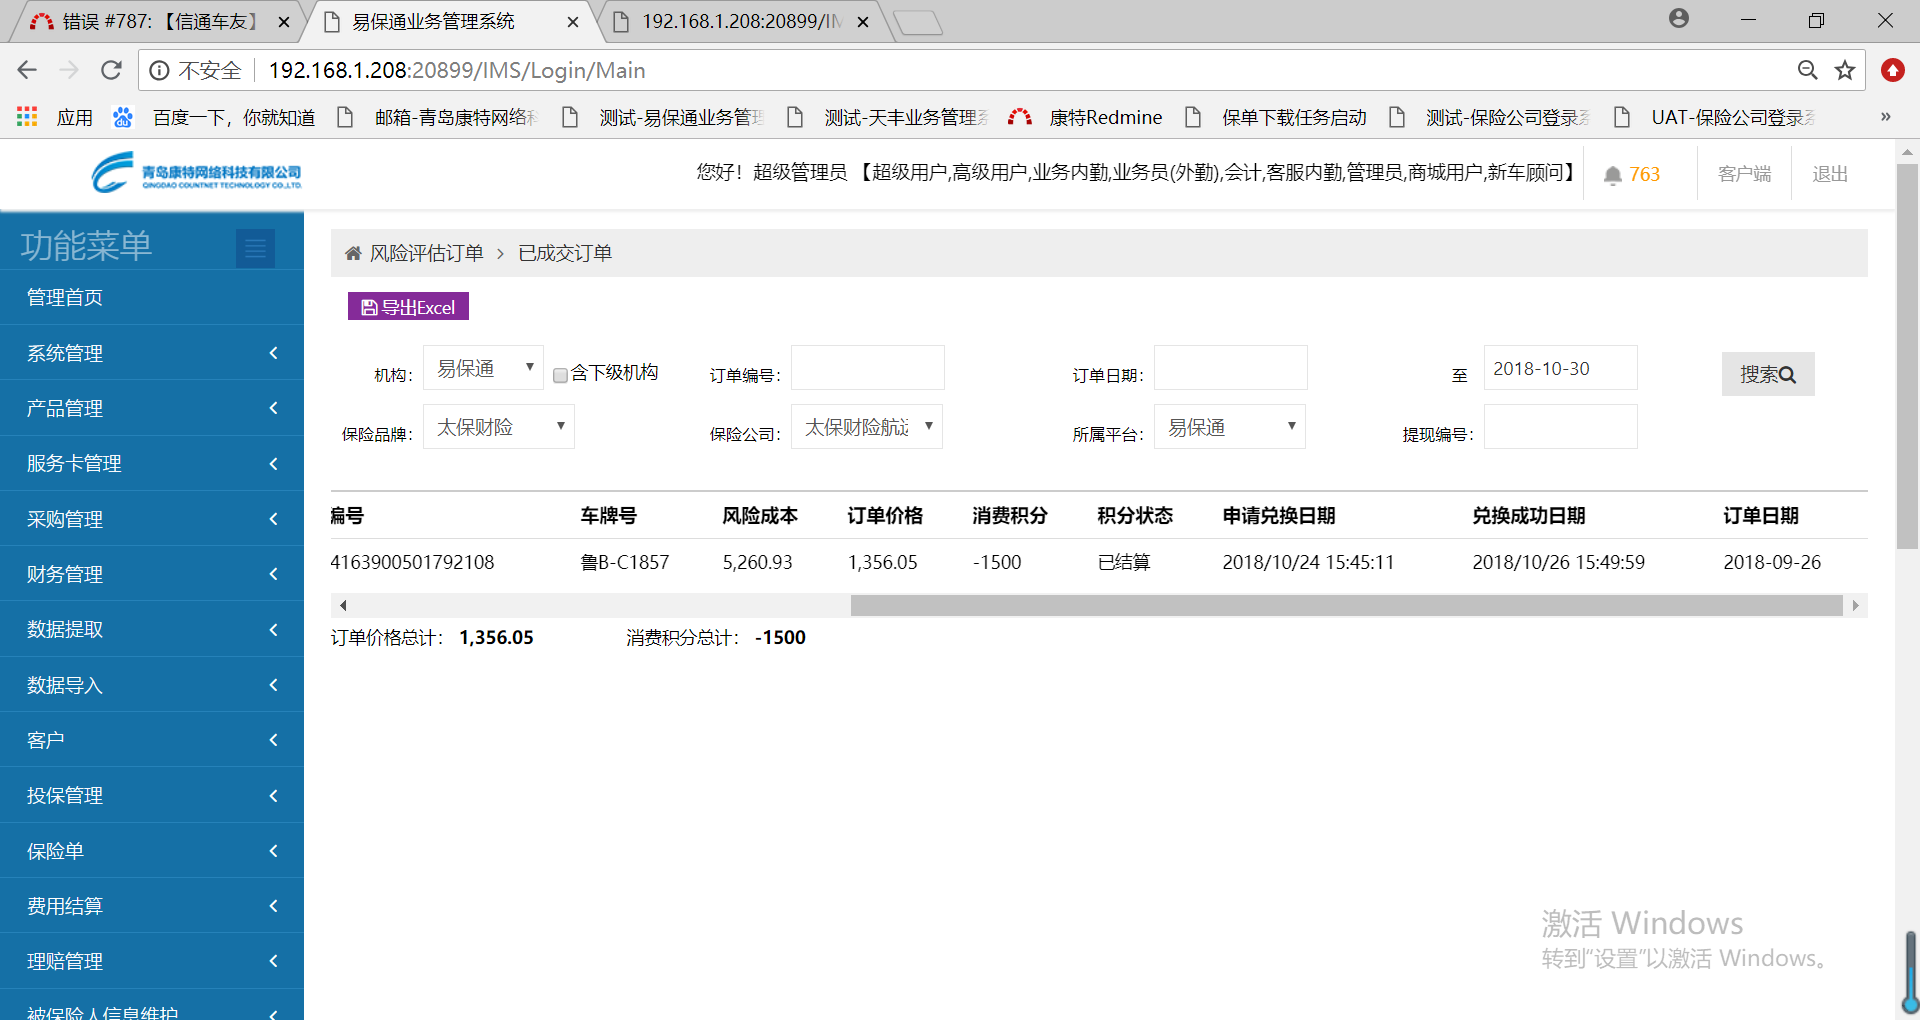Bookmark this page with the star icon

1845,70
